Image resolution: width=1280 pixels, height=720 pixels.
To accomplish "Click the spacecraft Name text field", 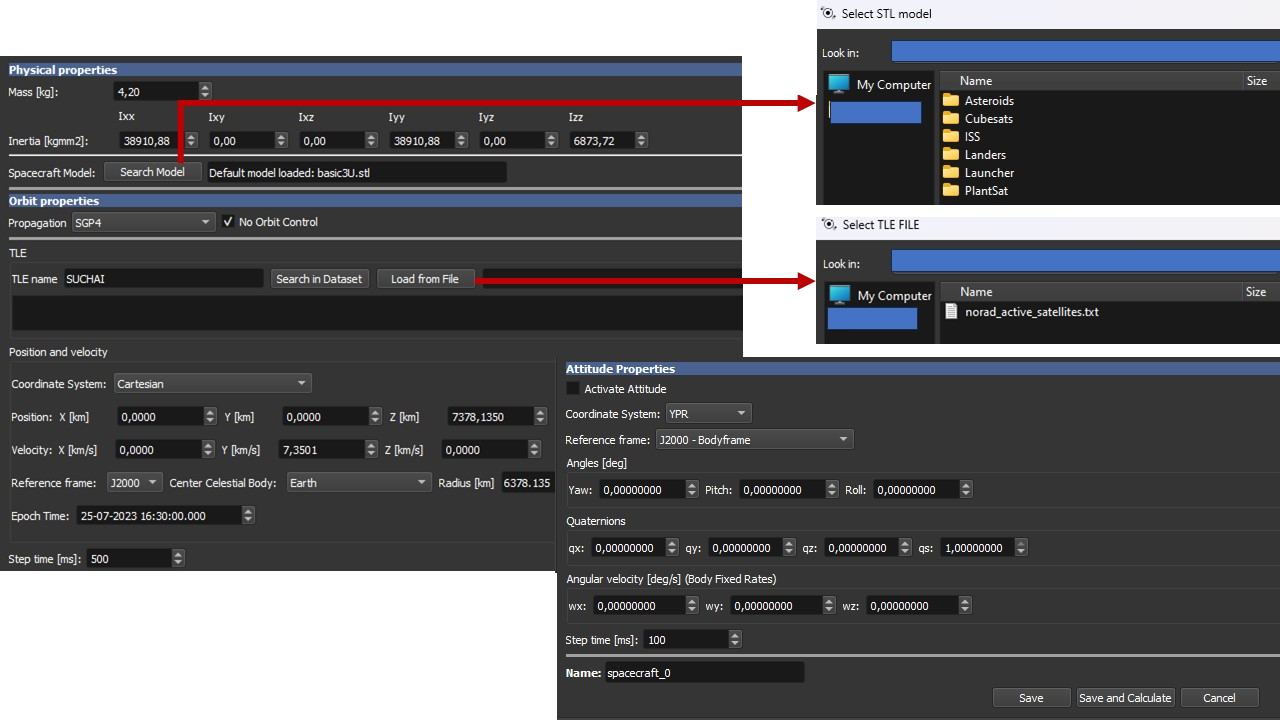I will click(704, 673).
